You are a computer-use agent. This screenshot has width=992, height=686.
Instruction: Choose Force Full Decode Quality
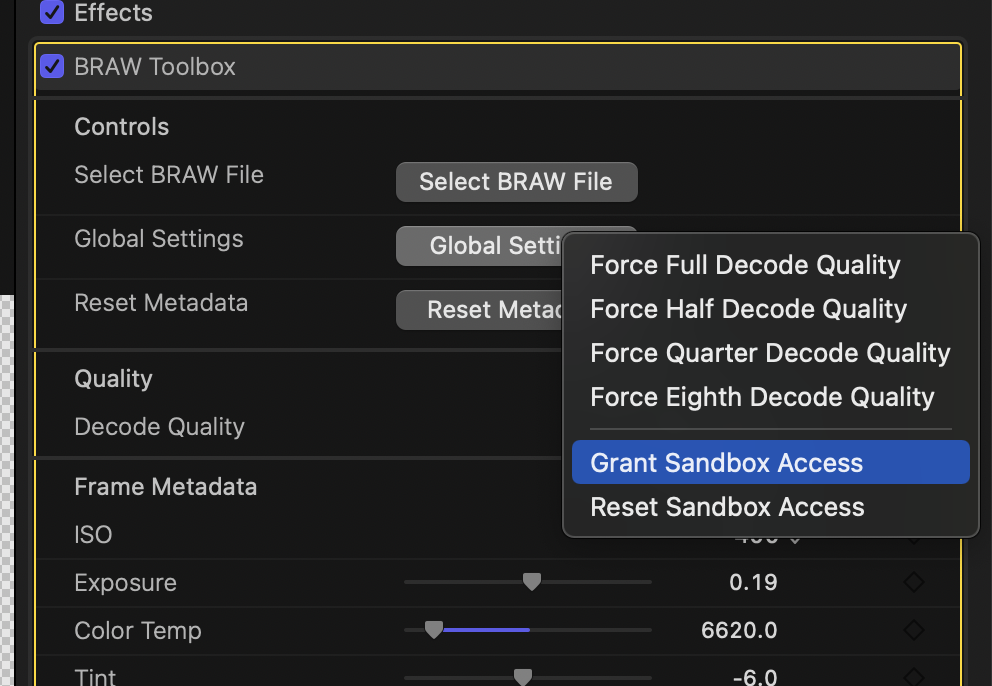pyautogui.click(x=745, y=265)
